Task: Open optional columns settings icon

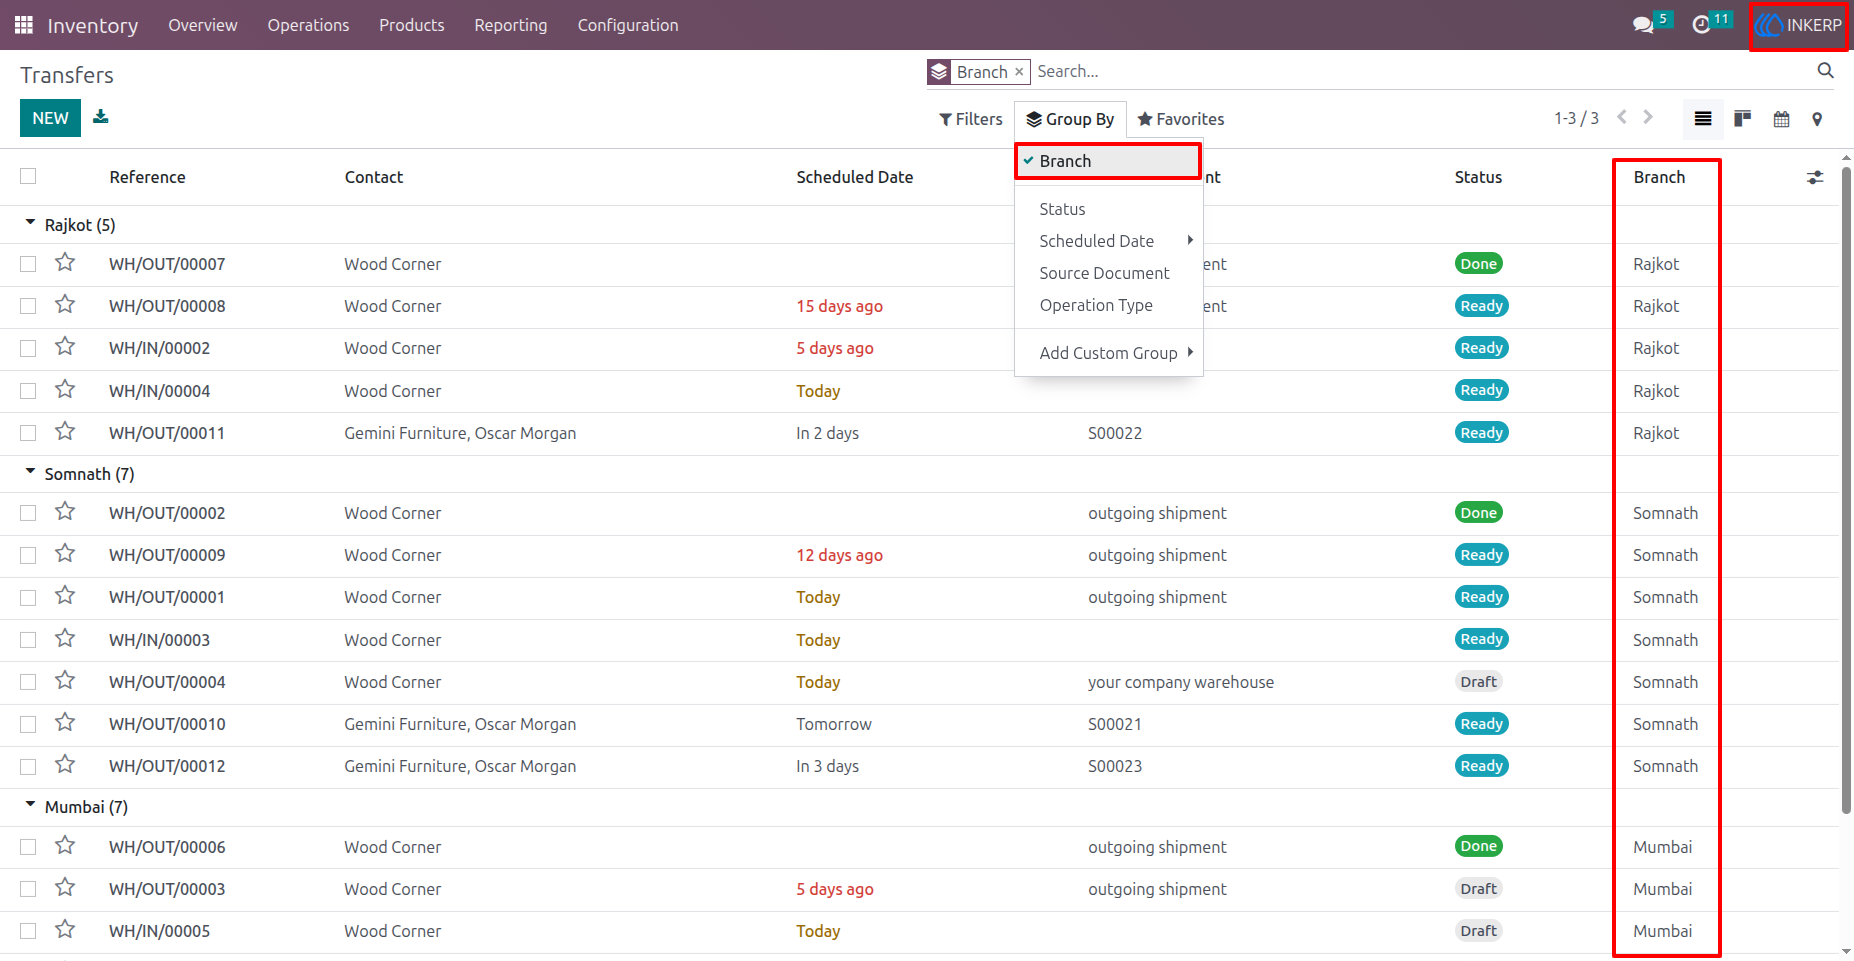Action: coord(1815,177)
